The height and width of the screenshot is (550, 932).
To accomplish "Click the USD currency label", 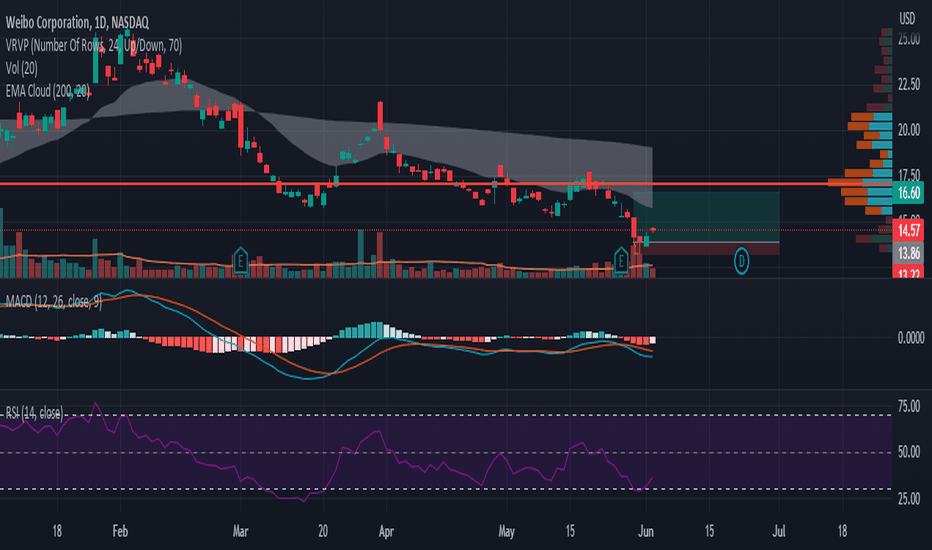I will (907, 19).
